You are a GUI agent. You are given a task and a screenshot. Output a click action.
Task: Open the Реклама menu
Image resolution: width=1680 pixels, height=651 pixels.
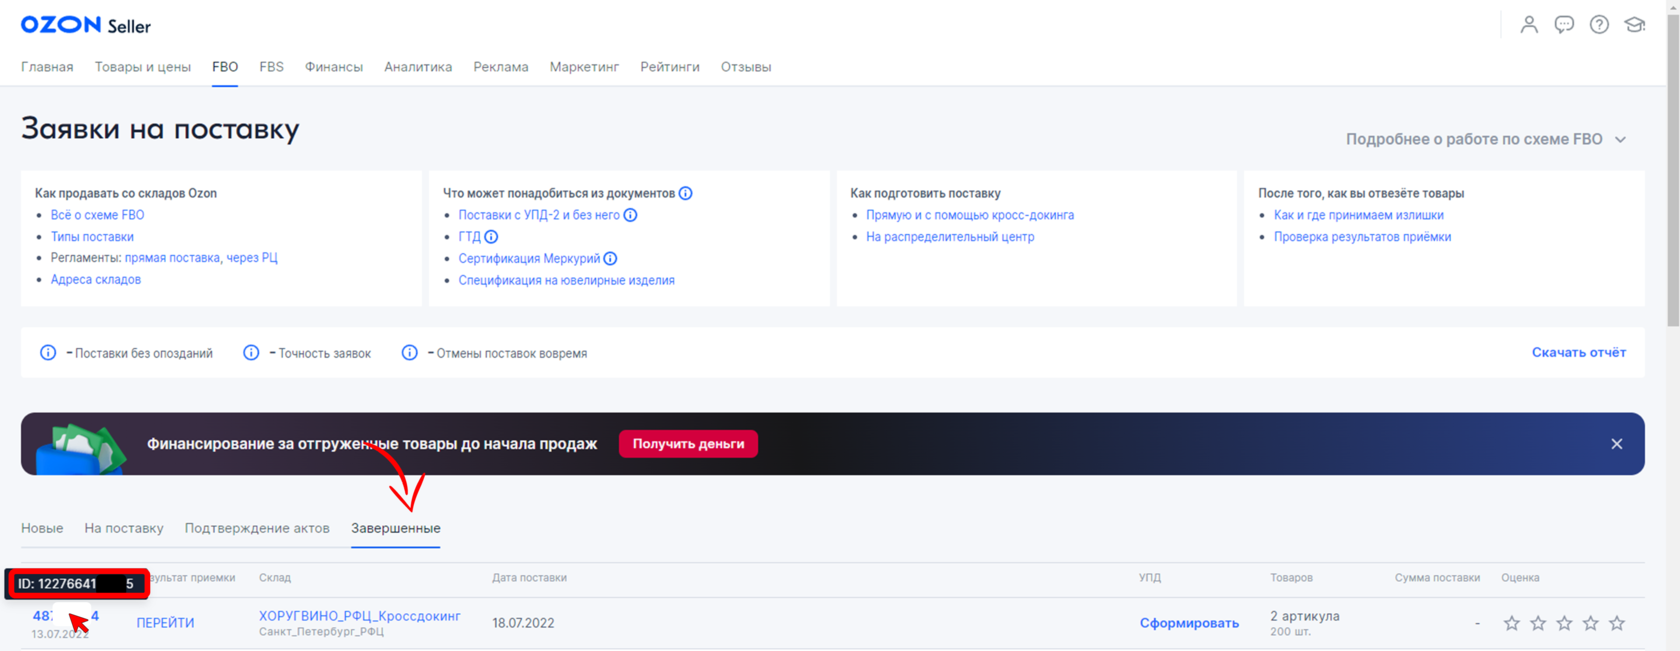click(x=501, y=67)
